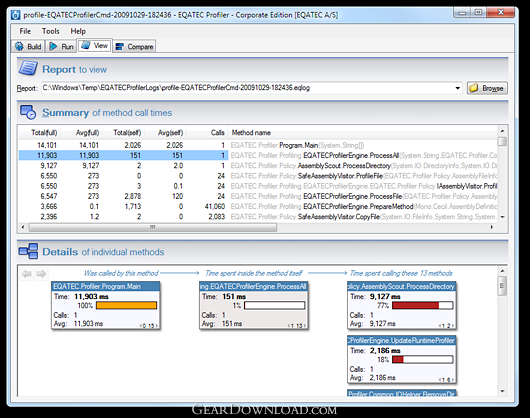The width and height of the screenshot is (530, 418).
Task: Open the EQATEC.Profiler.Program.Main caller box
Action: (105, 305)
